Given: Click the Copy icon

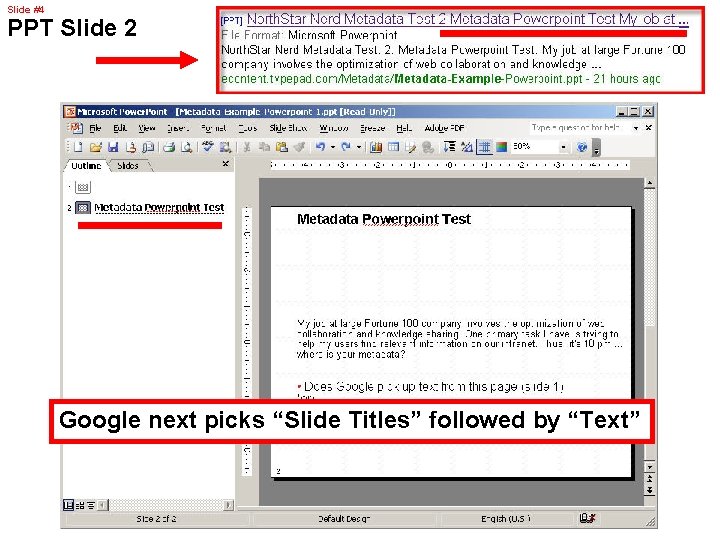Looking at the screenshot, I should [264, 147].
